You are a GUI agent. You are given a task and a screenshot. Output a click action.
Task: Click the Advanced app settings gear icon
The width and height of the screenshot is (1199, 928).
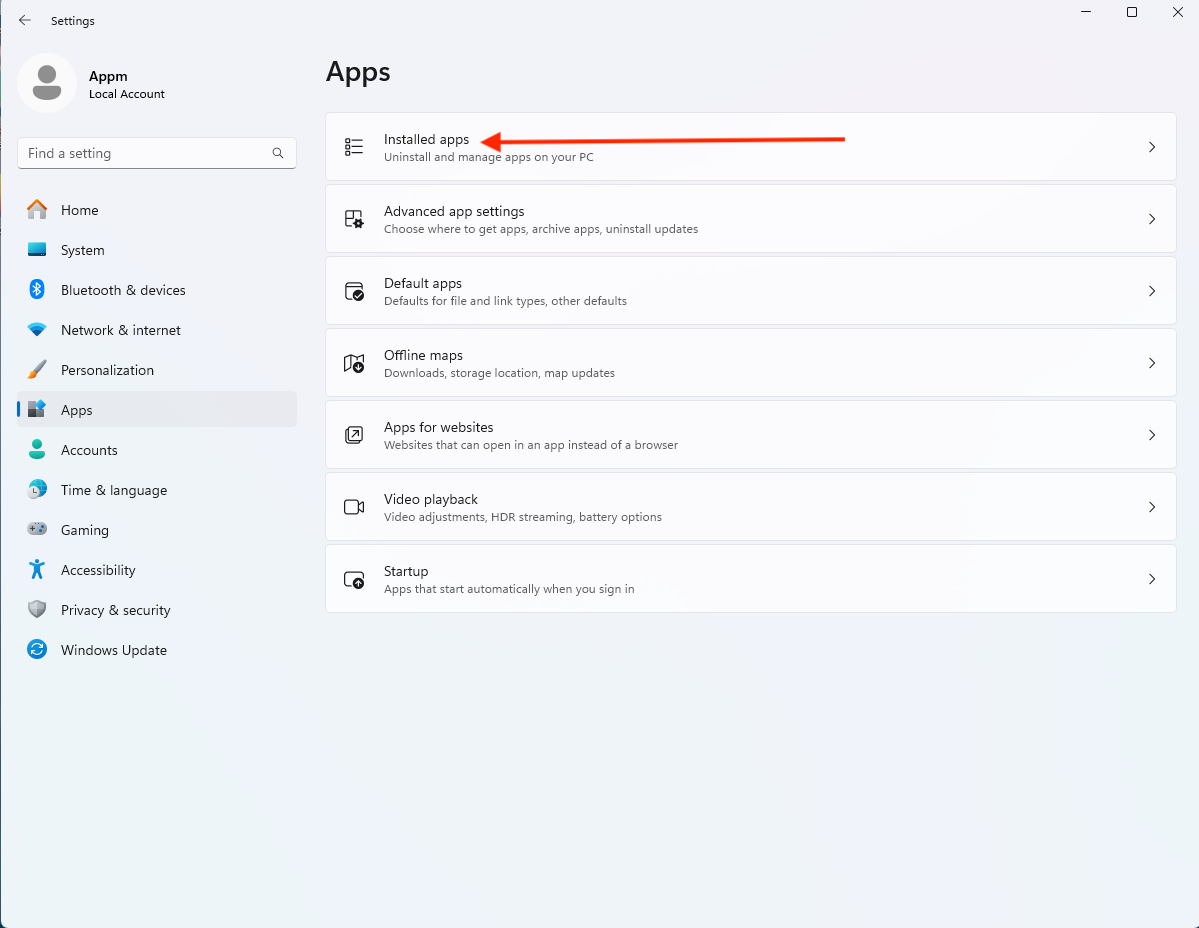tap(353, 218)
